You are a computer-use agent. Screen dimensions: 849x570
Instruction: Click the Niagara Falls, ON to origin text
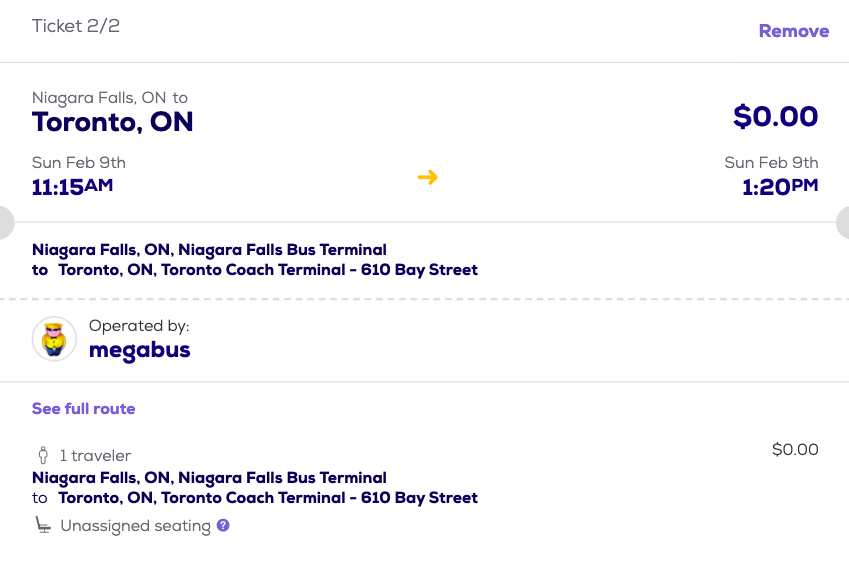point(110,98)
